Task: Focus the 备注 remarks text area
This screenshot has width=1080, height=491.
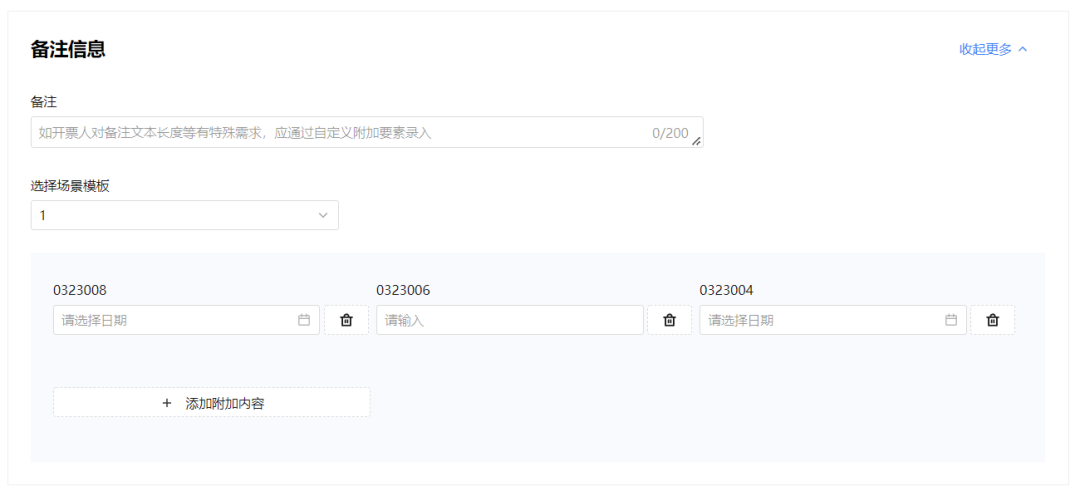Action: pyautogui.click(x=340, y=132)
